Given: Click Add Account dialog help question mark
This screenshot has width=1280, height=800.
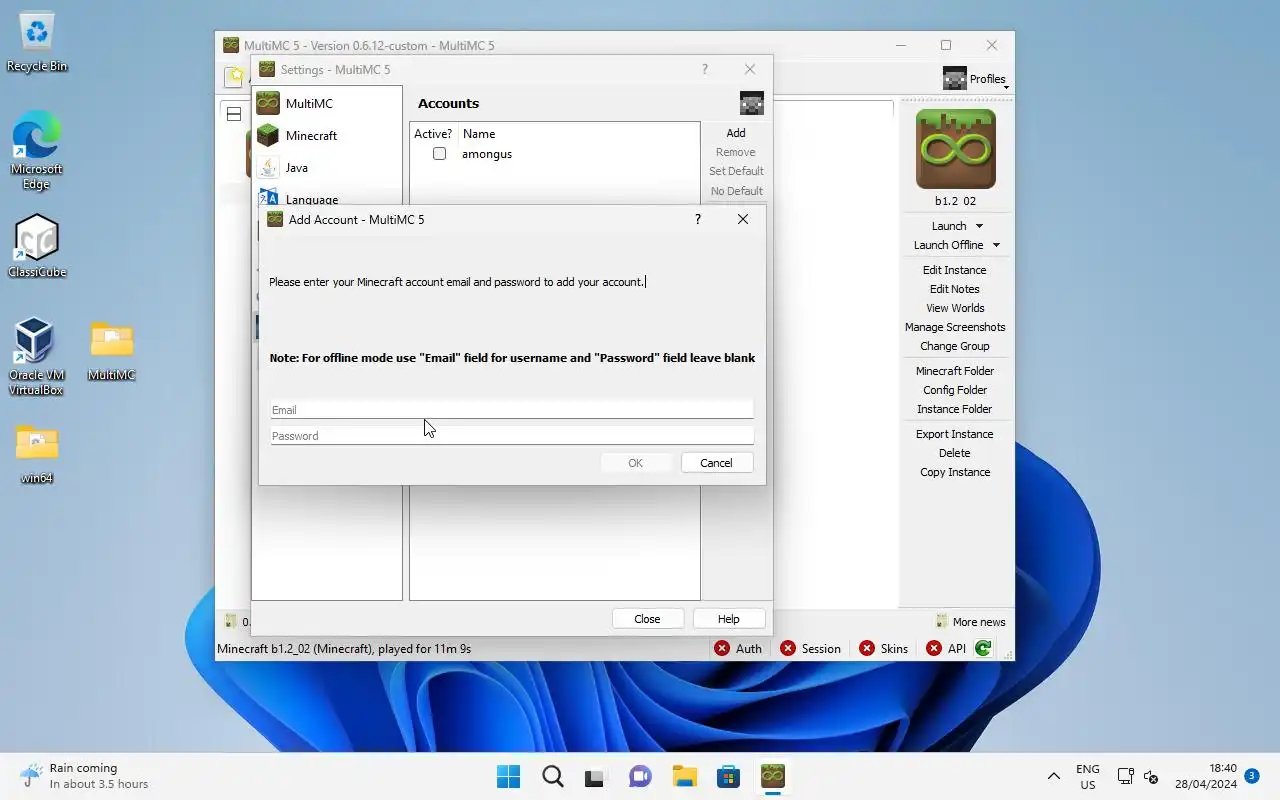Looking at the screenshot, I should [698, 219].
